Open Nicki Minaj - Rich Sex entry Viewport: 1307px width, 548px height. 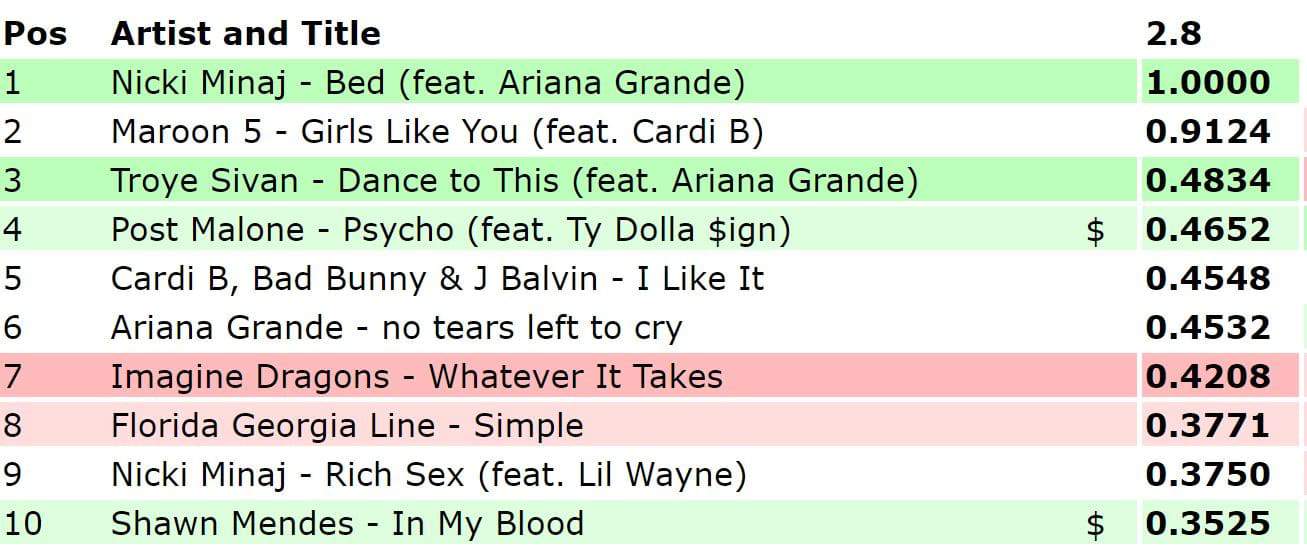coord(428,474)
